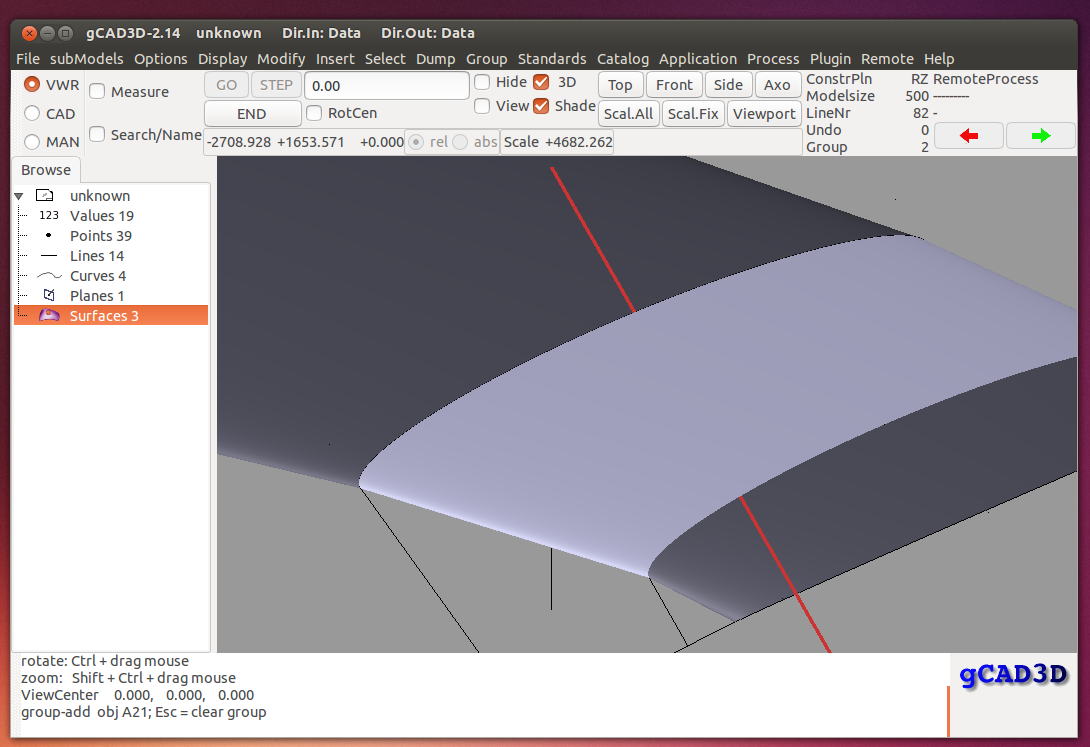
Task: Click the STEP button
Action: click(x=276, y=85)
